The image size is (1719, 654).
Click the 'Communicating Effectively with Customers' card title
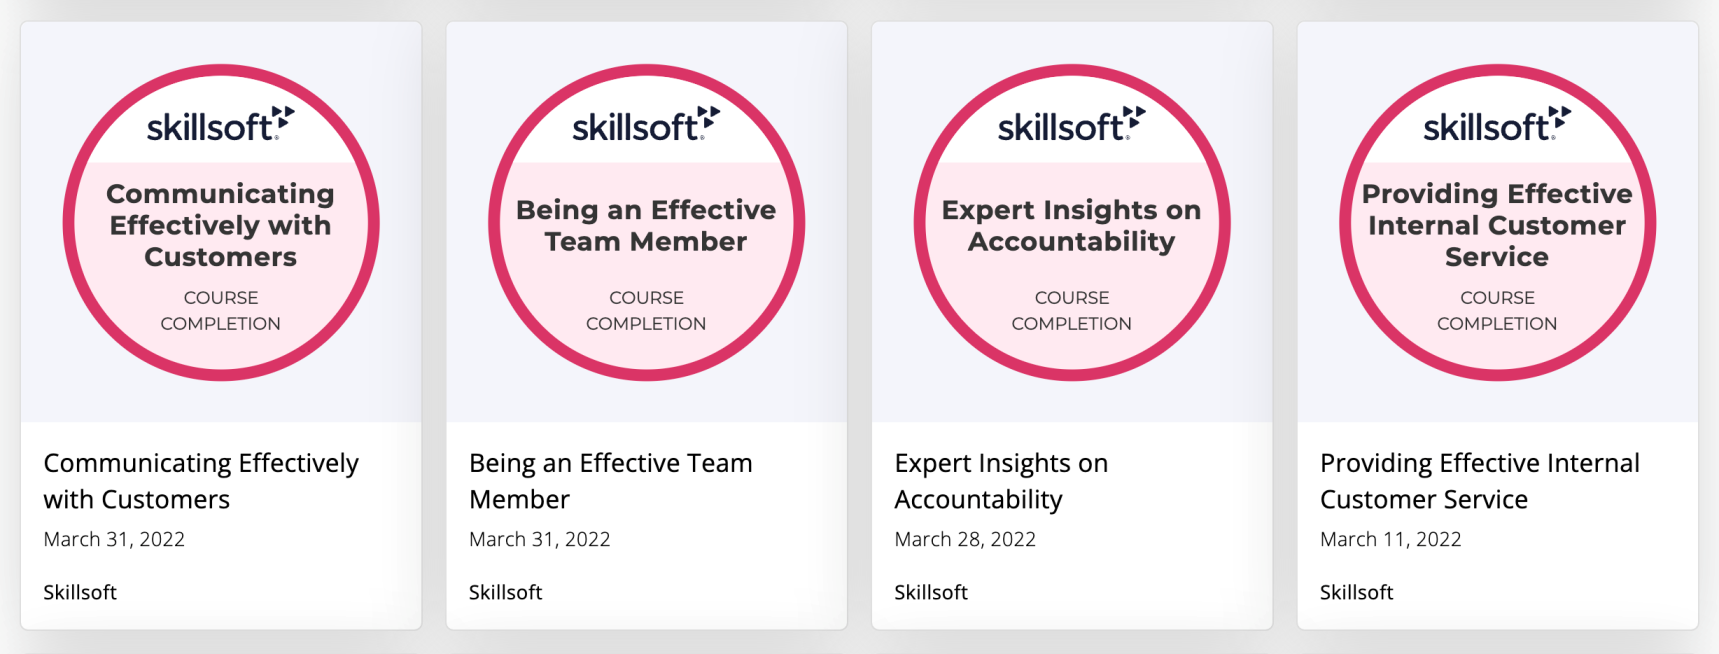[x=201, y=481]
